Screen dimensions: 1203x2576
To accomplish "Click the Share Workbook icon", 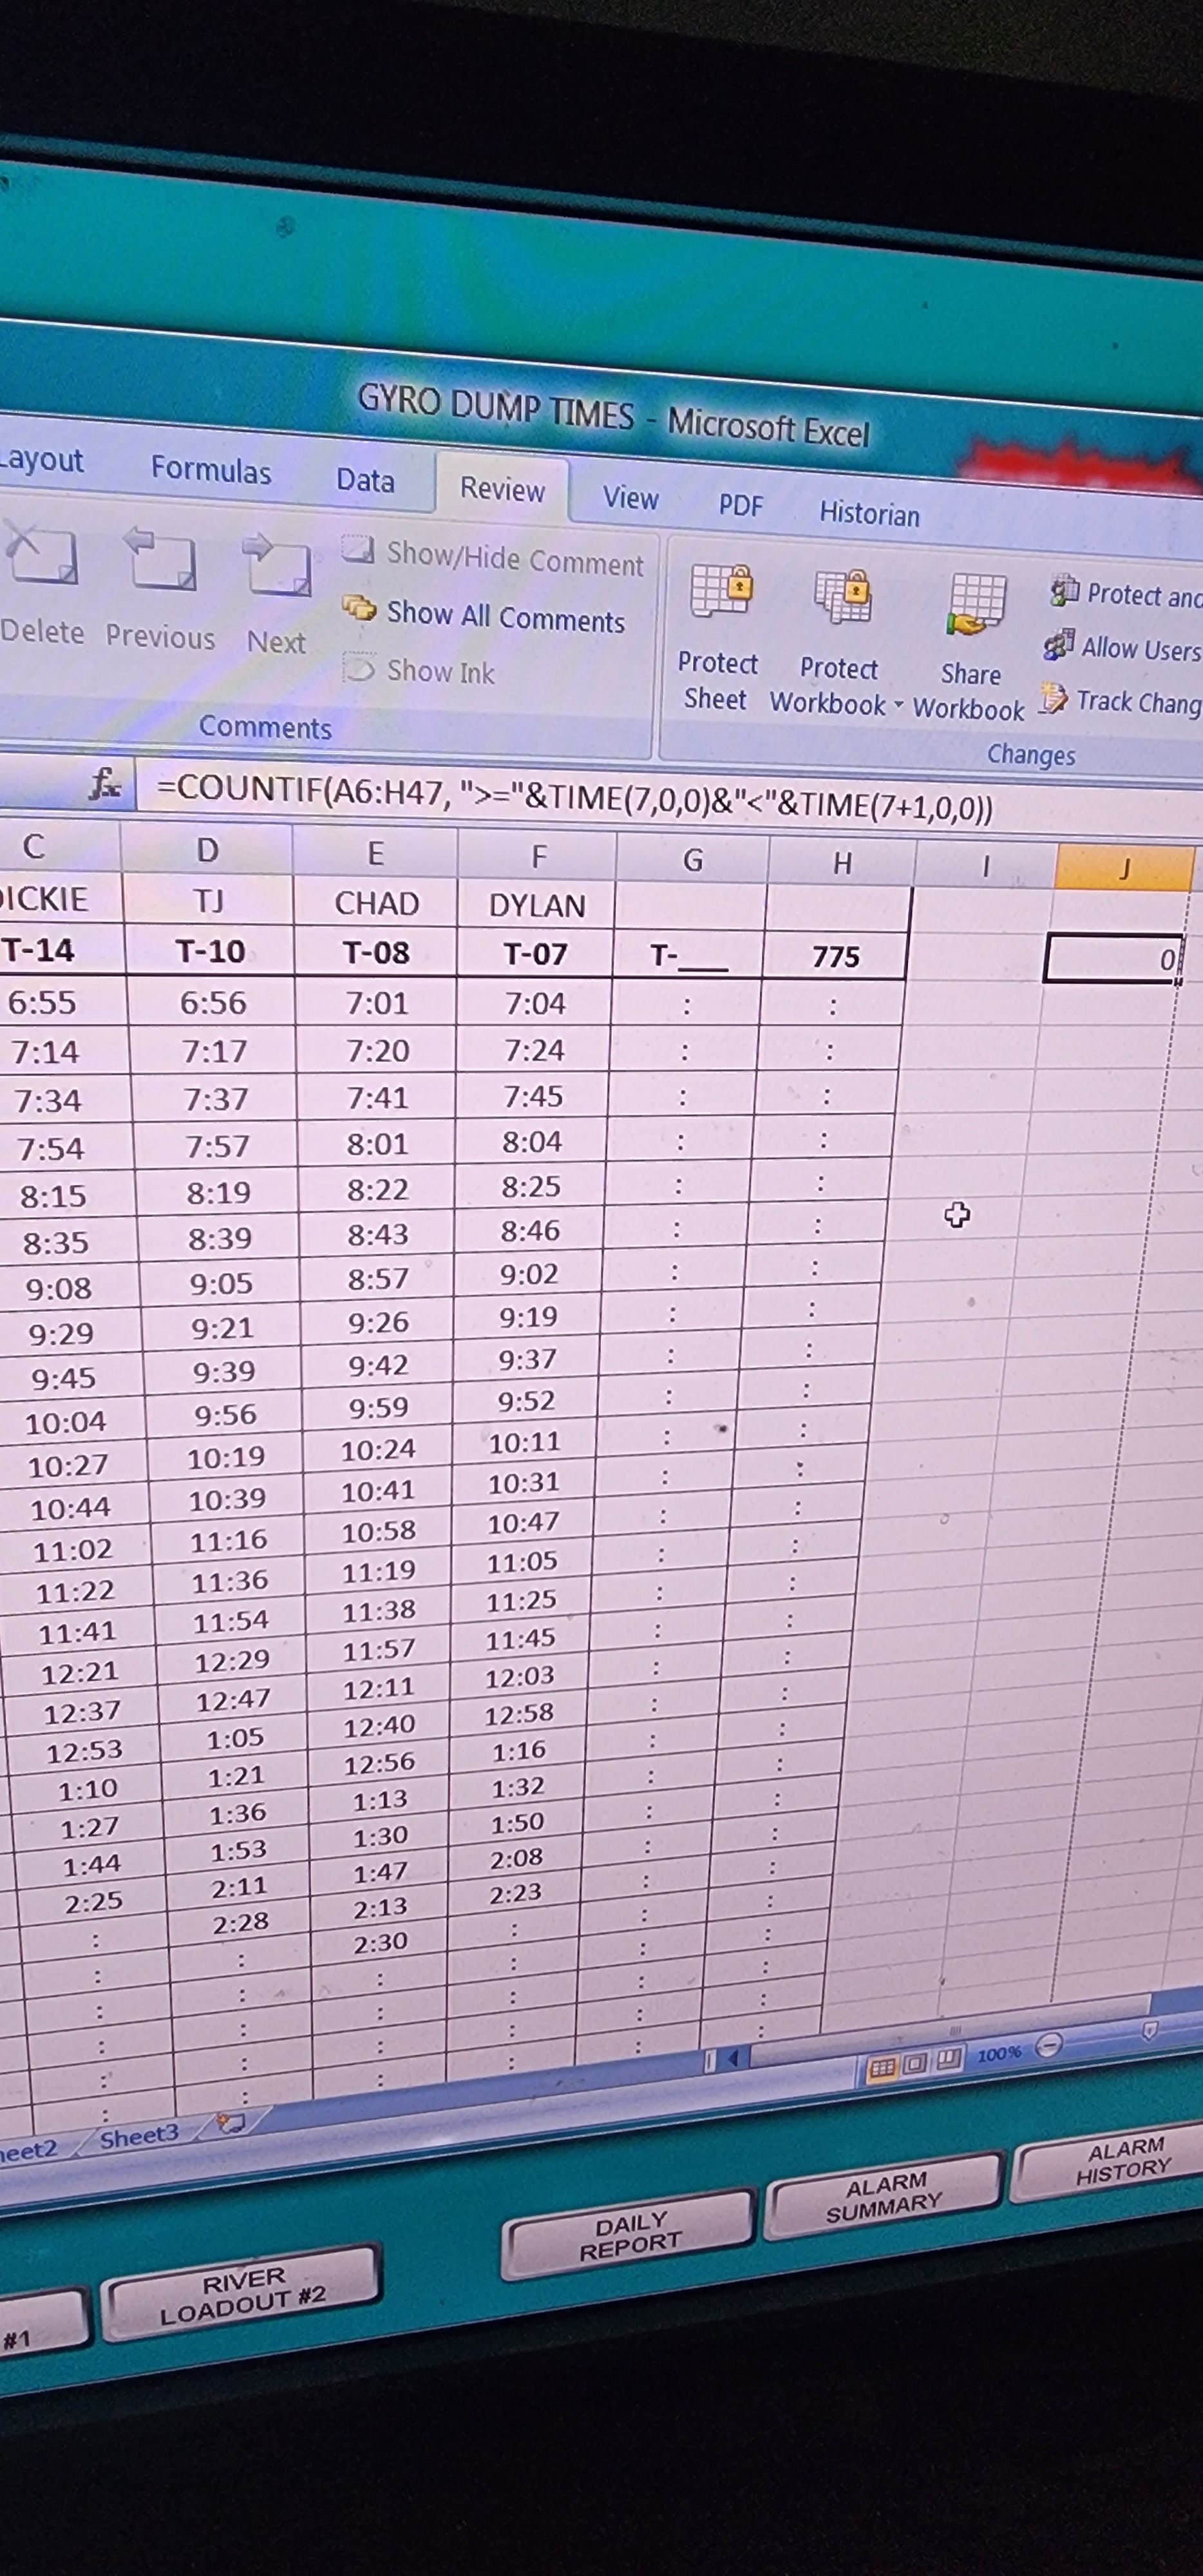I will pos(976,605).
